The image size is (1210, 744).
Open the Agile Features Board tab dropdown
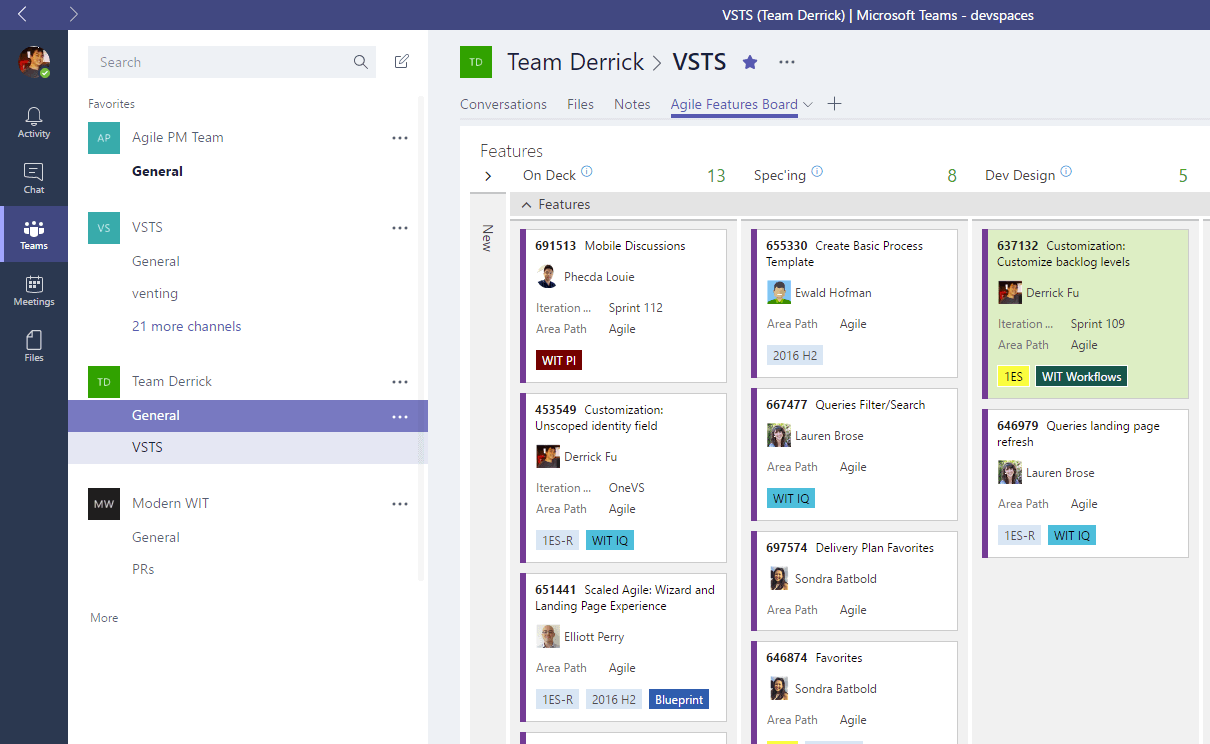808,105
